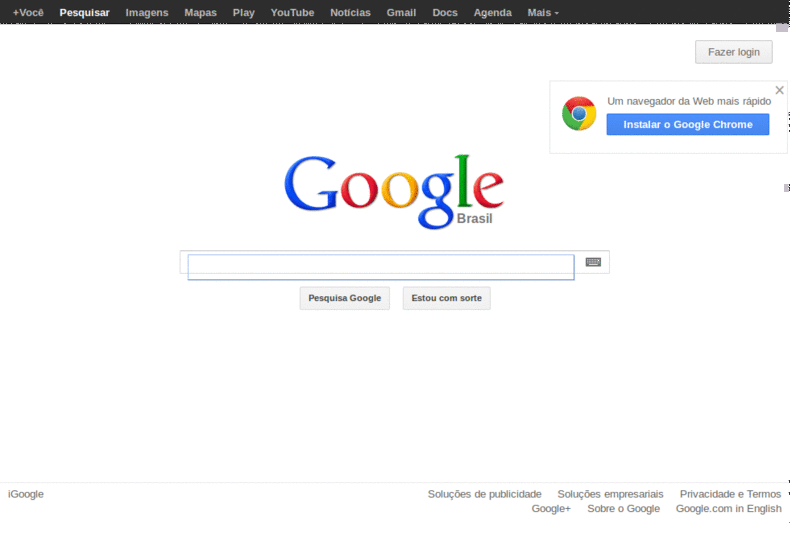The width and height of the screenshot is (800, 533).
Task: Open the +Você link in top bar
Action: click(x=28, y=12)
